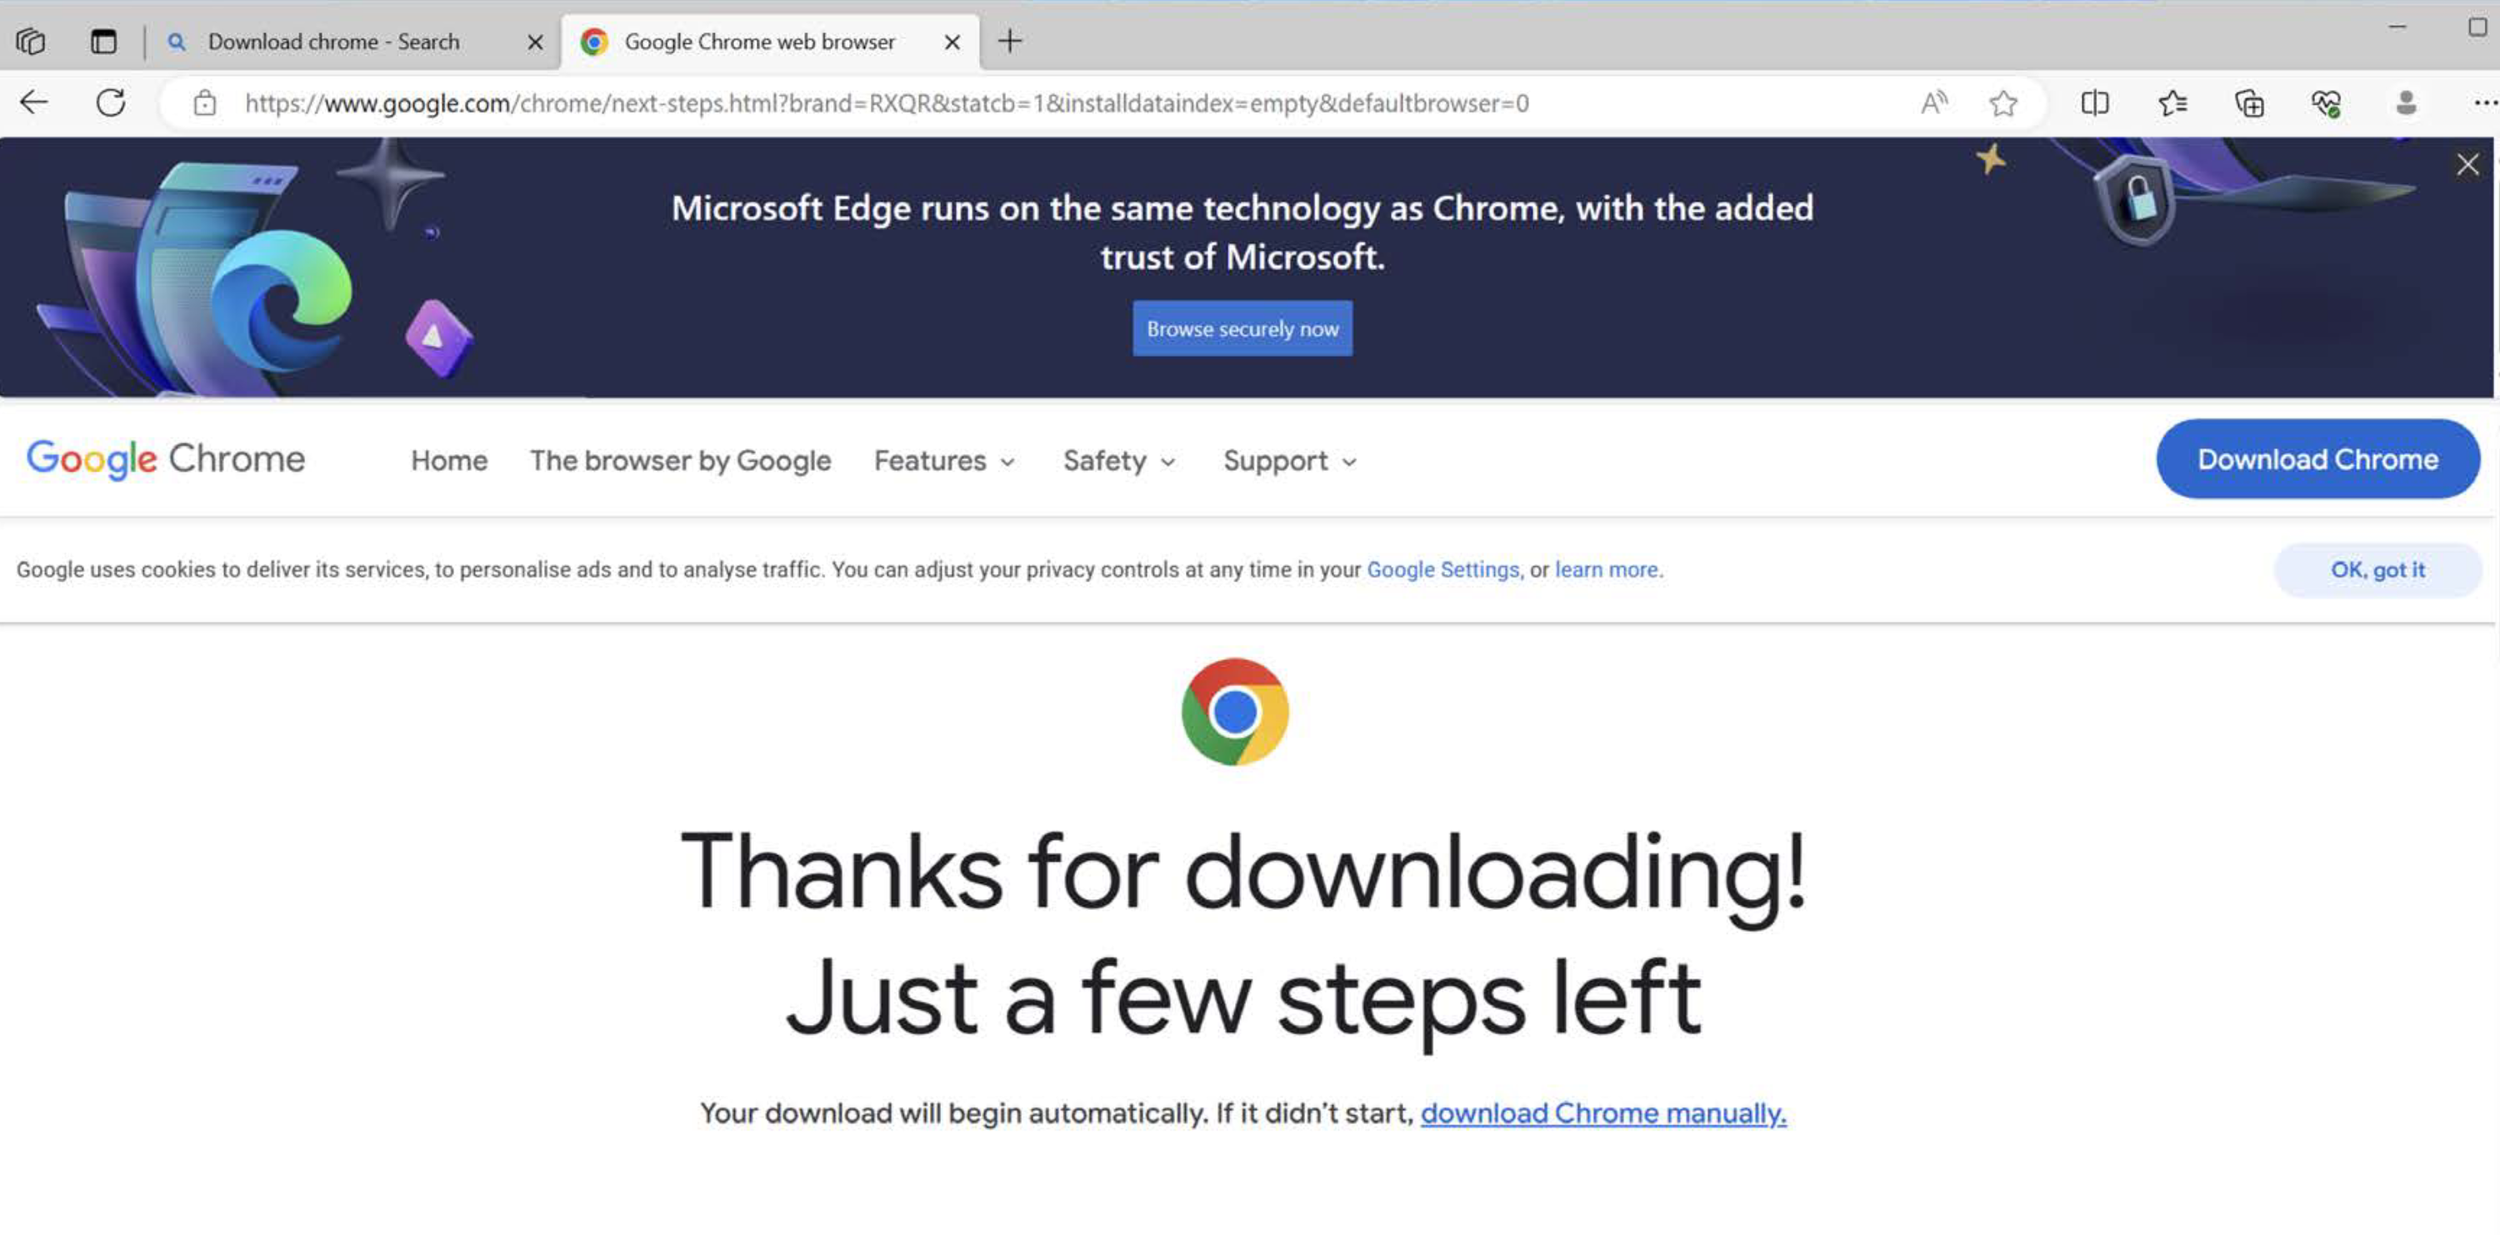Click download Chrome manually link

pyautogui.click(x=1603, y=1113)
